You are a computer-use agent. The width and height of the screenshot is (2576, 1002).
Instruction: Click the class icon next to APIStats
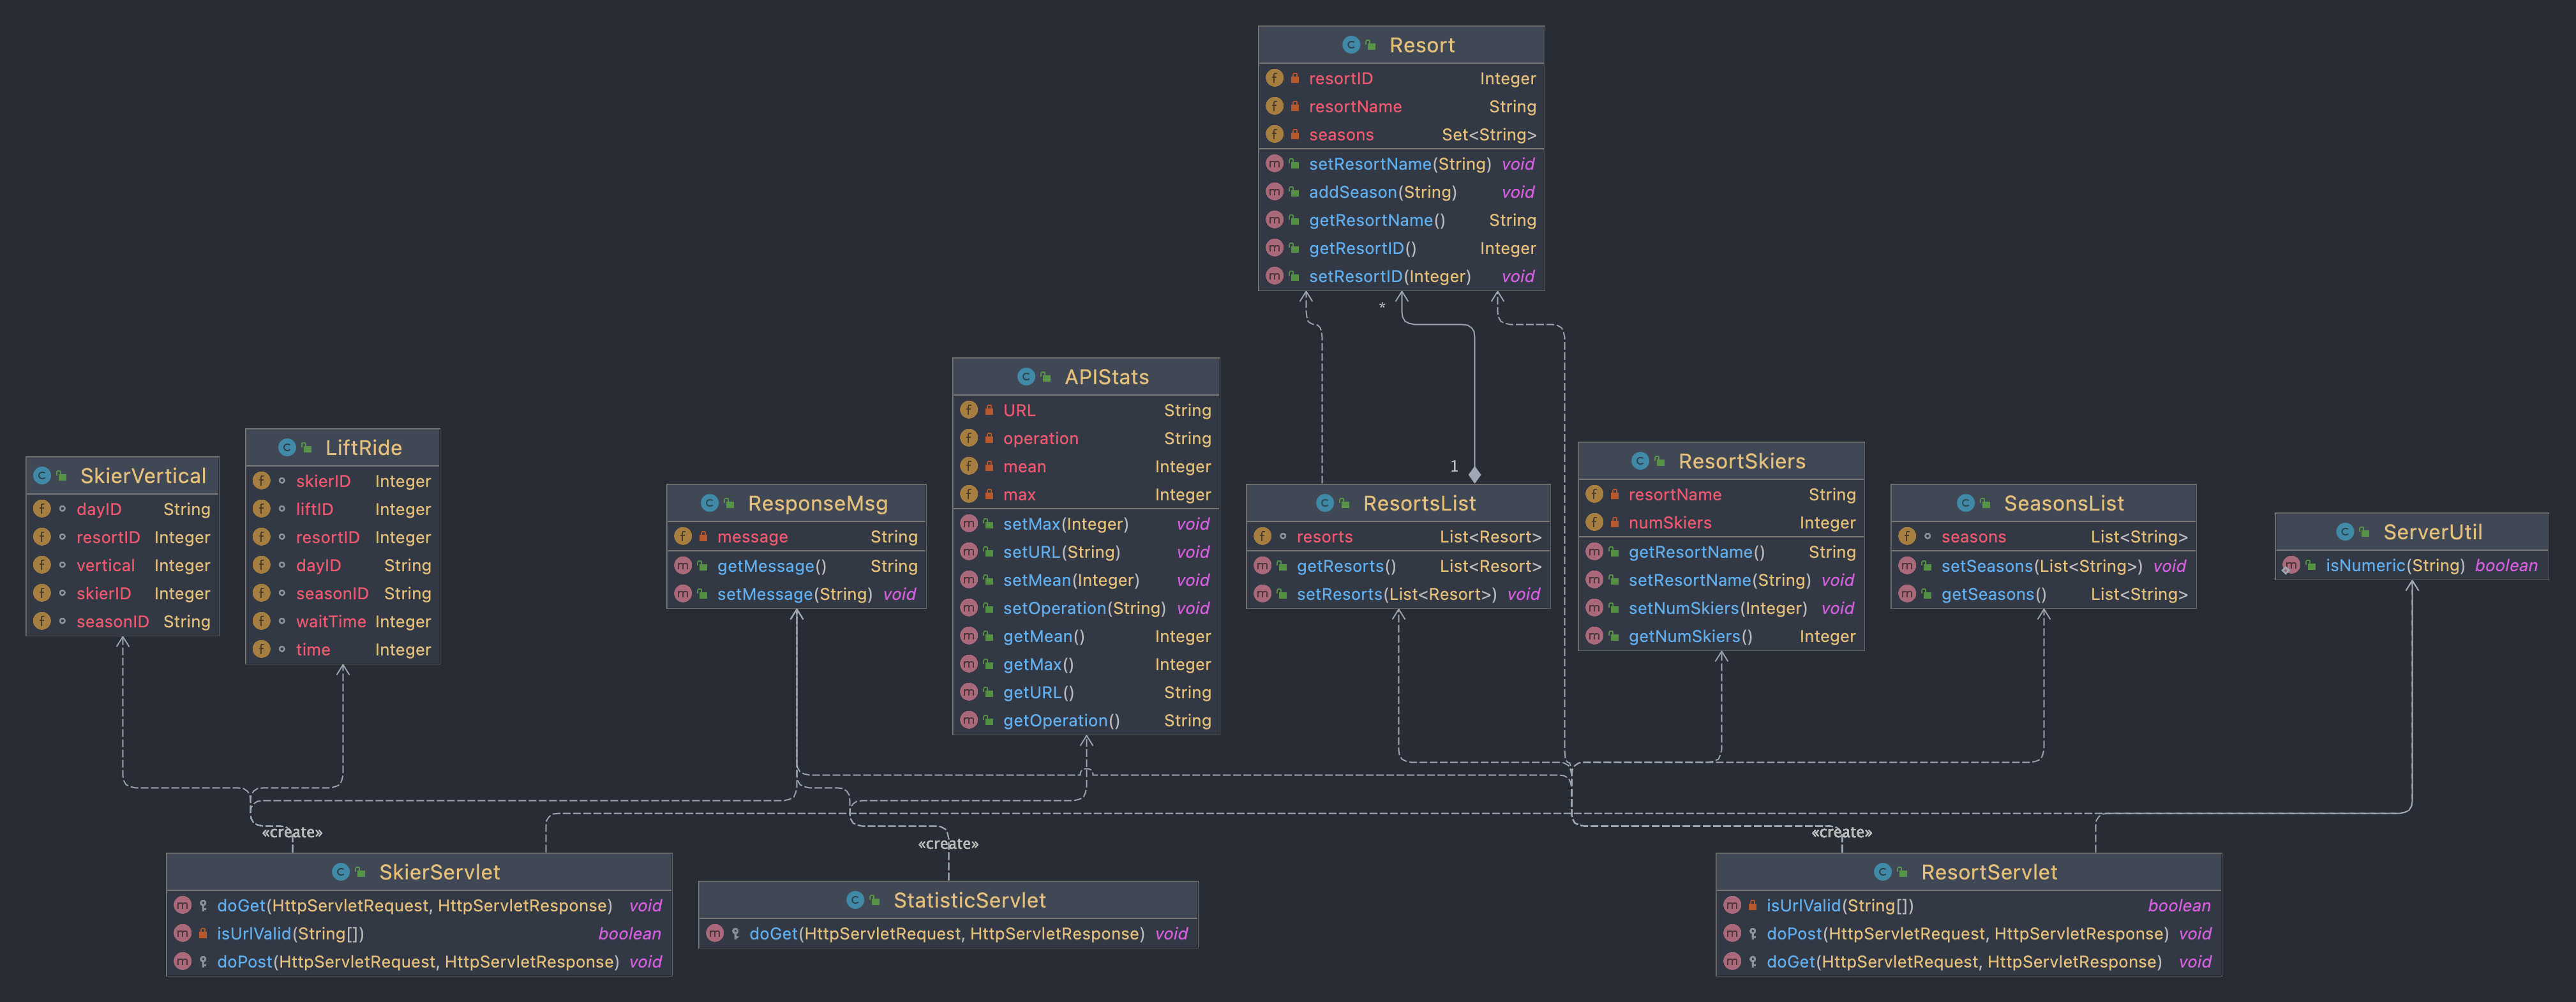pos(1025,377)
